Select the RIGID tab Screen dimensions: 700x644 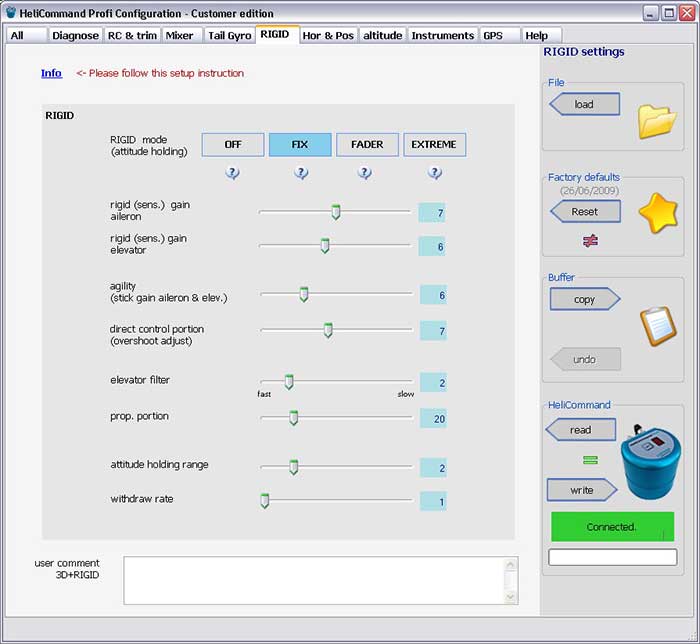coord(276,34)
